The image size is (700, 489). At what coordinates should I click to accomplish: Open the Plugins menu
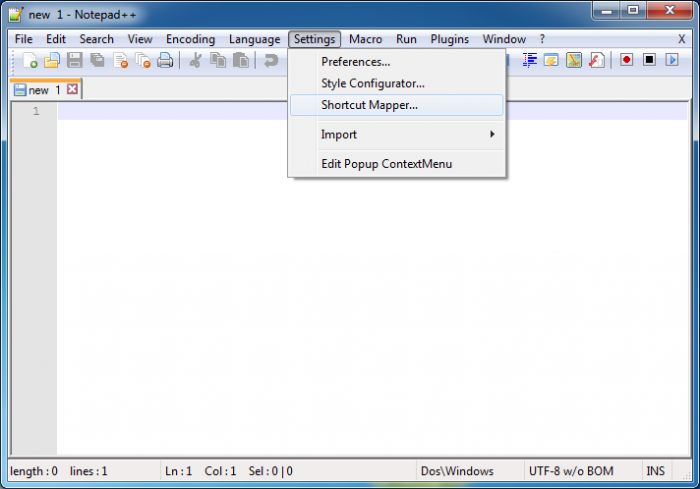[x=450, y=39]
